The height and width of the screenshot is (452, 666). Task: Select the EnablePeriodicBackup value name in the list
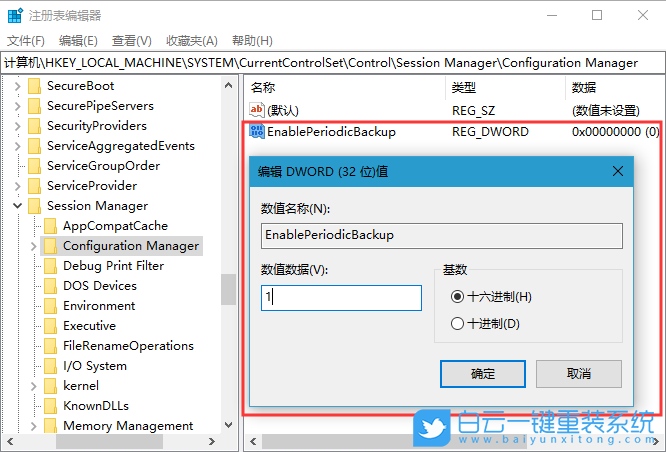coord(331,132)
